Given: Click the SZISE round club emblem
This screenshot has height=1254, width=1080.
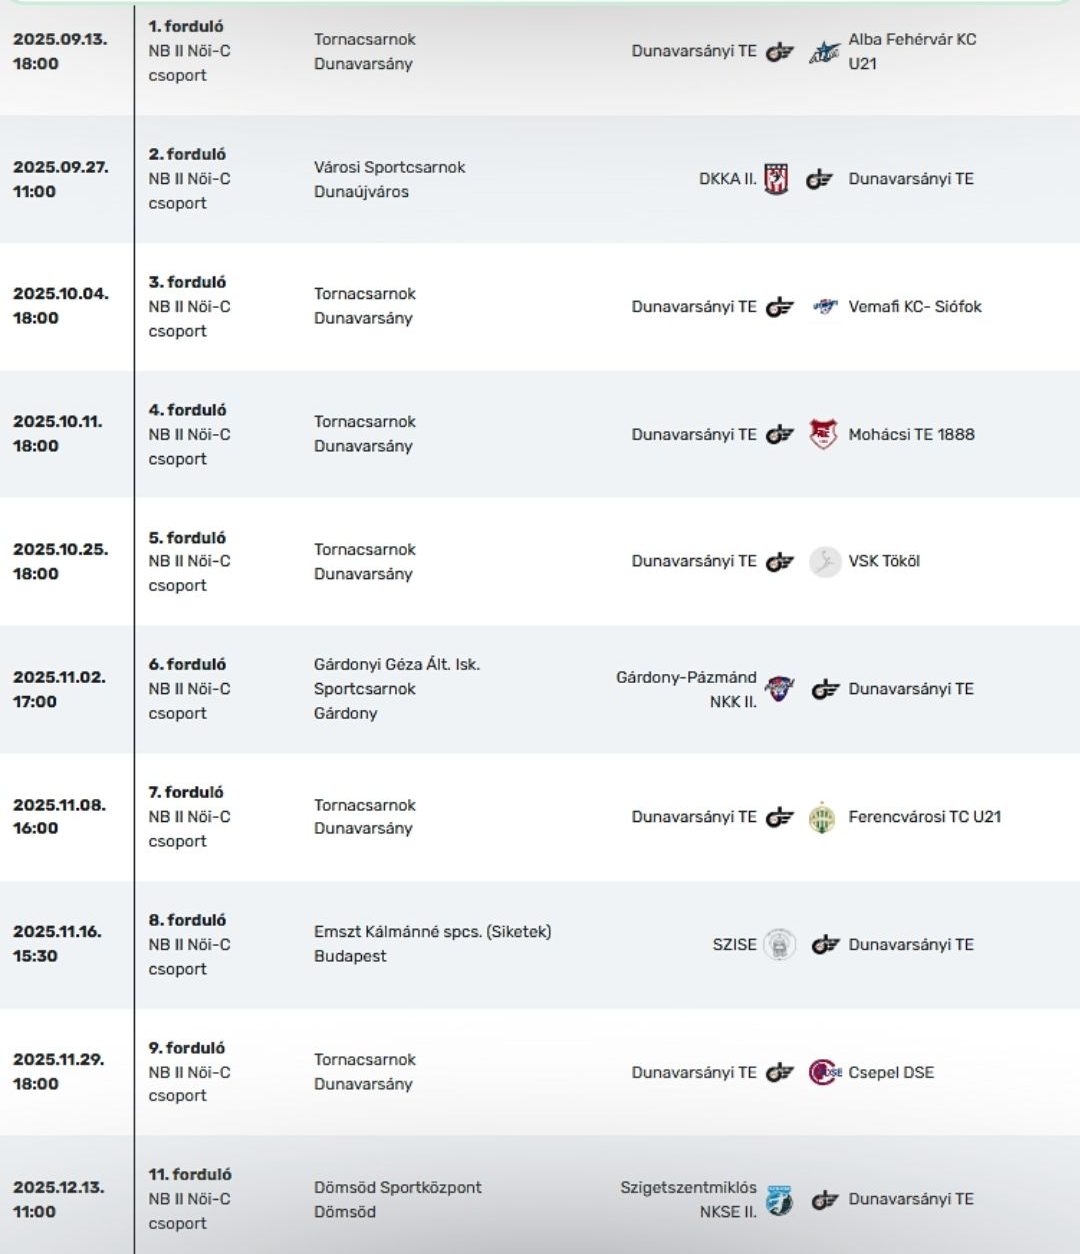Looking at the screenshot, I should 779,945.
